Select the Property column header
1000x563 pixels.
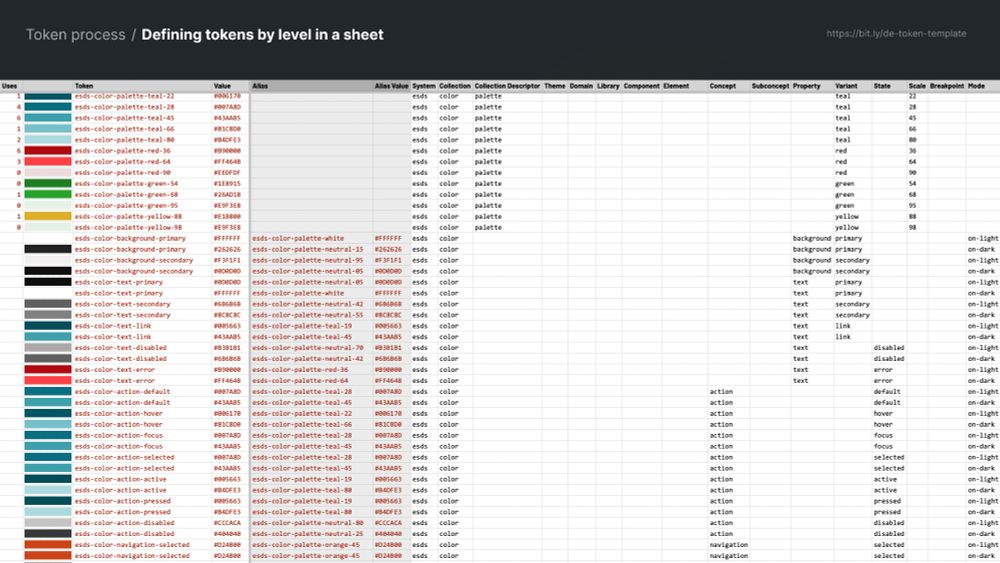coord(807,85)
